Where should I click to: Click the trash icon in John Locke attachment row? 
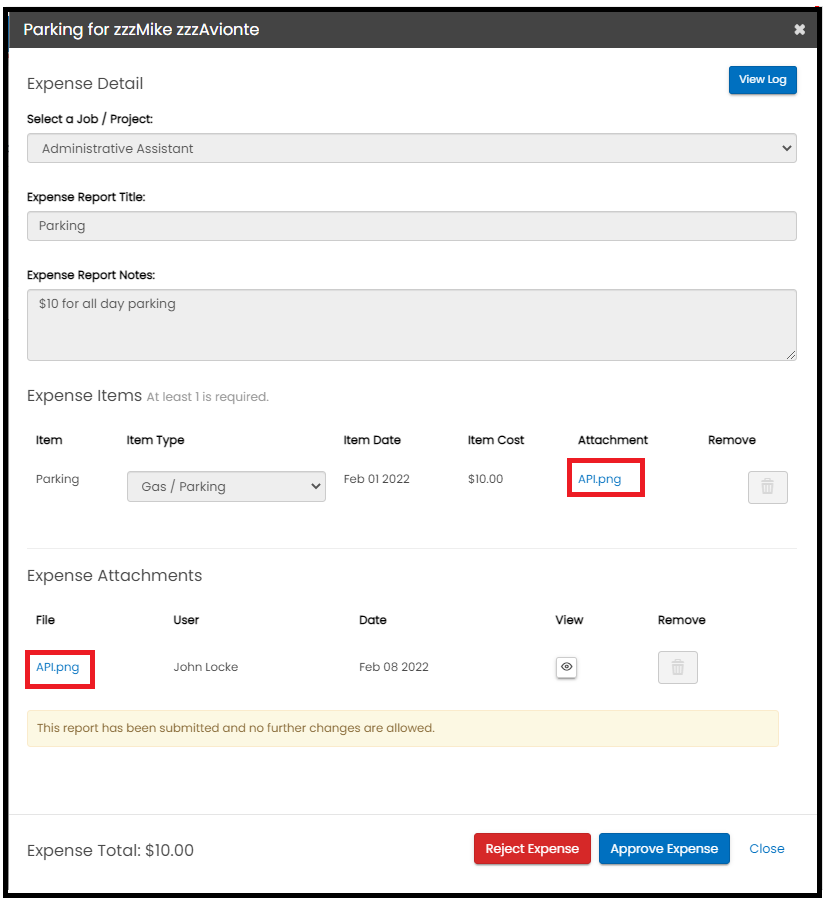(x=678, y=667)
